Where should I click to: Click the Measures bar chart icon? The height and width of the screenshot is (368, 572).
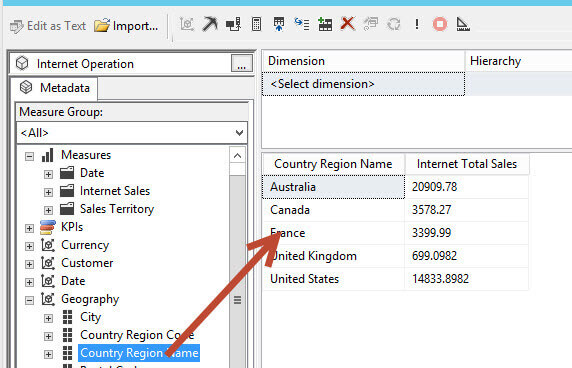48,155
